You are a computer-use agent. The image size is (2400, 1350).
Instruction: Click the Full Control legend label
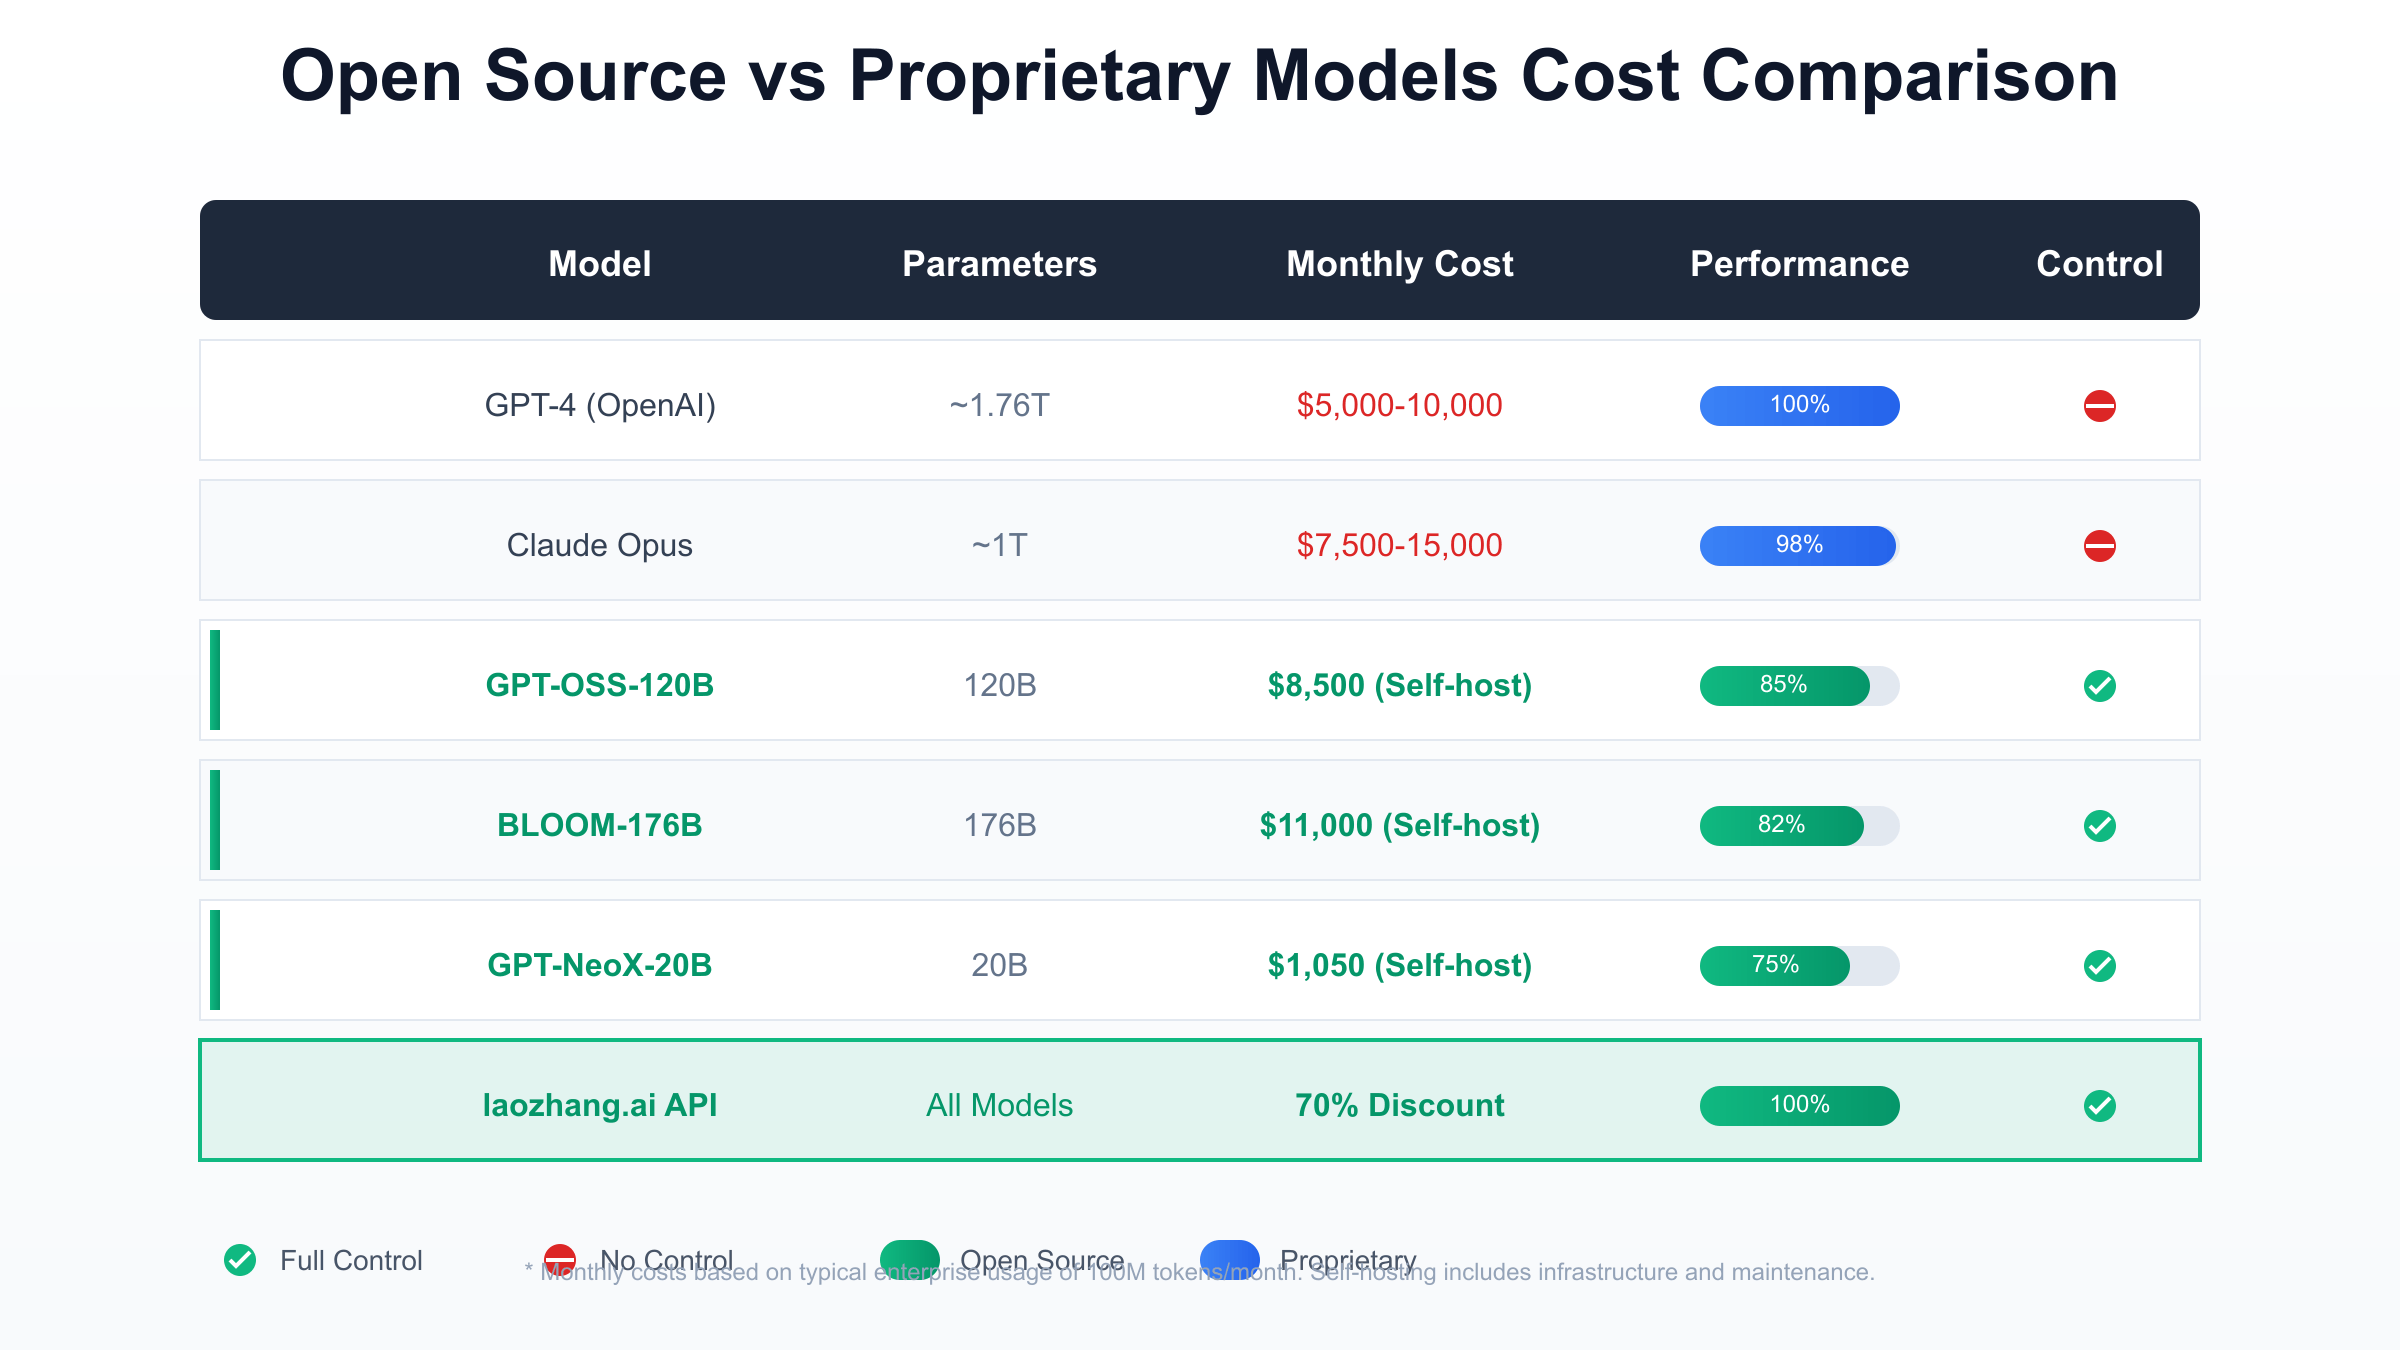point(351,1260)
